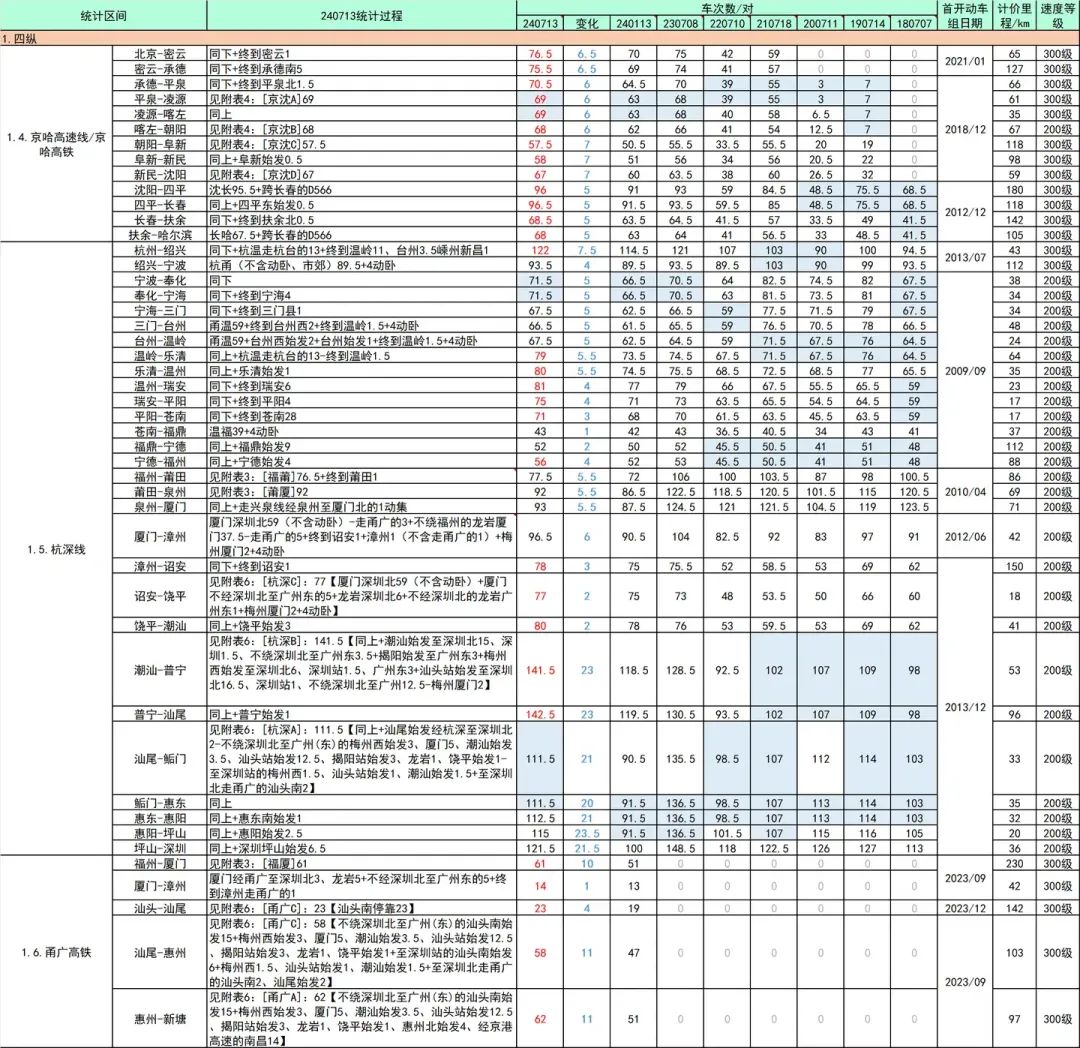Select the 1.4.京哈高速线/京哈高铁 group cell
Image resolution: width=1080 pixels, height=1048 pixels.
pyautogui.click(x=56, y=144)
